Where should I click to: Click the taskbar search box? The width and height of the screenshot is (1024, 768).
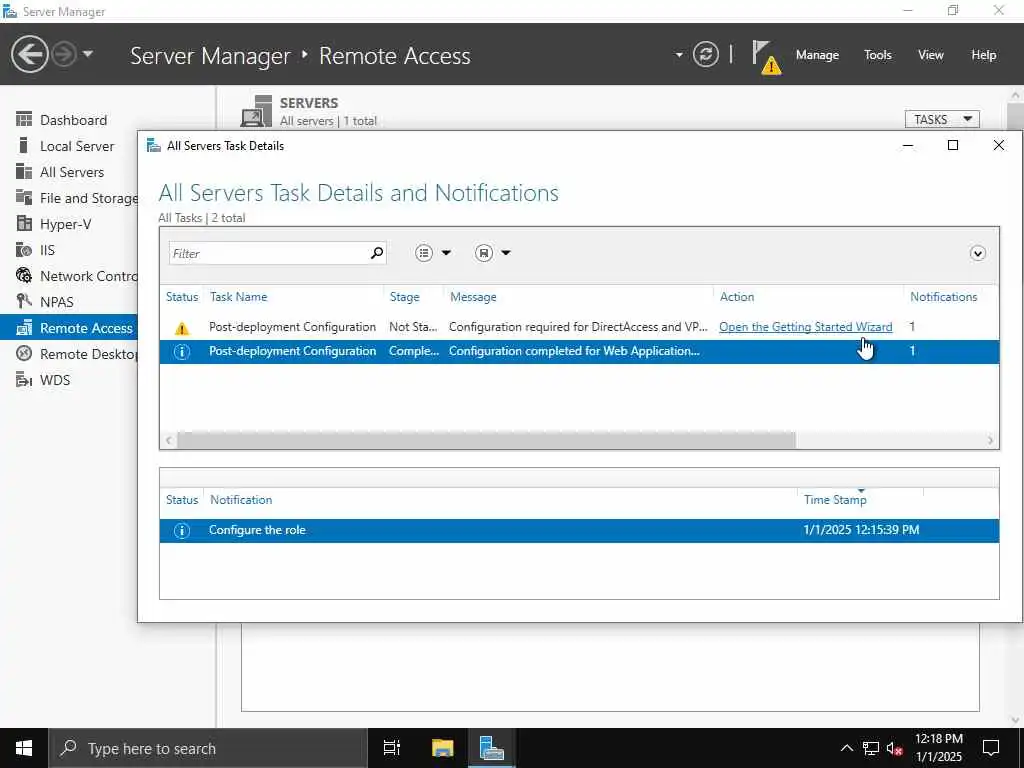[208, 748]
